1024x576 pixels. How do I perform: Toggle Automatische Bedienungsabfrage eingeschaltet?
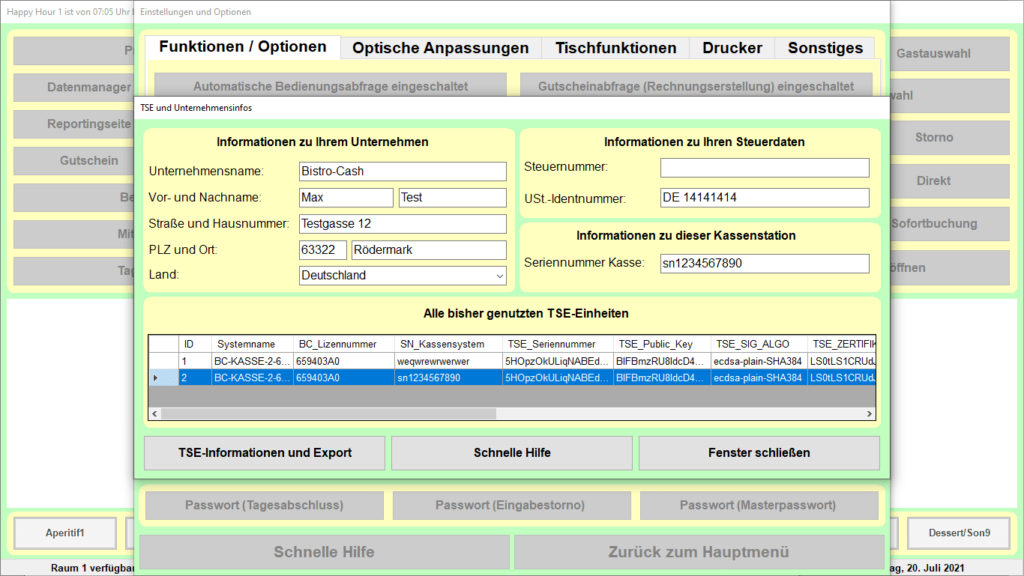pos(330,86)
